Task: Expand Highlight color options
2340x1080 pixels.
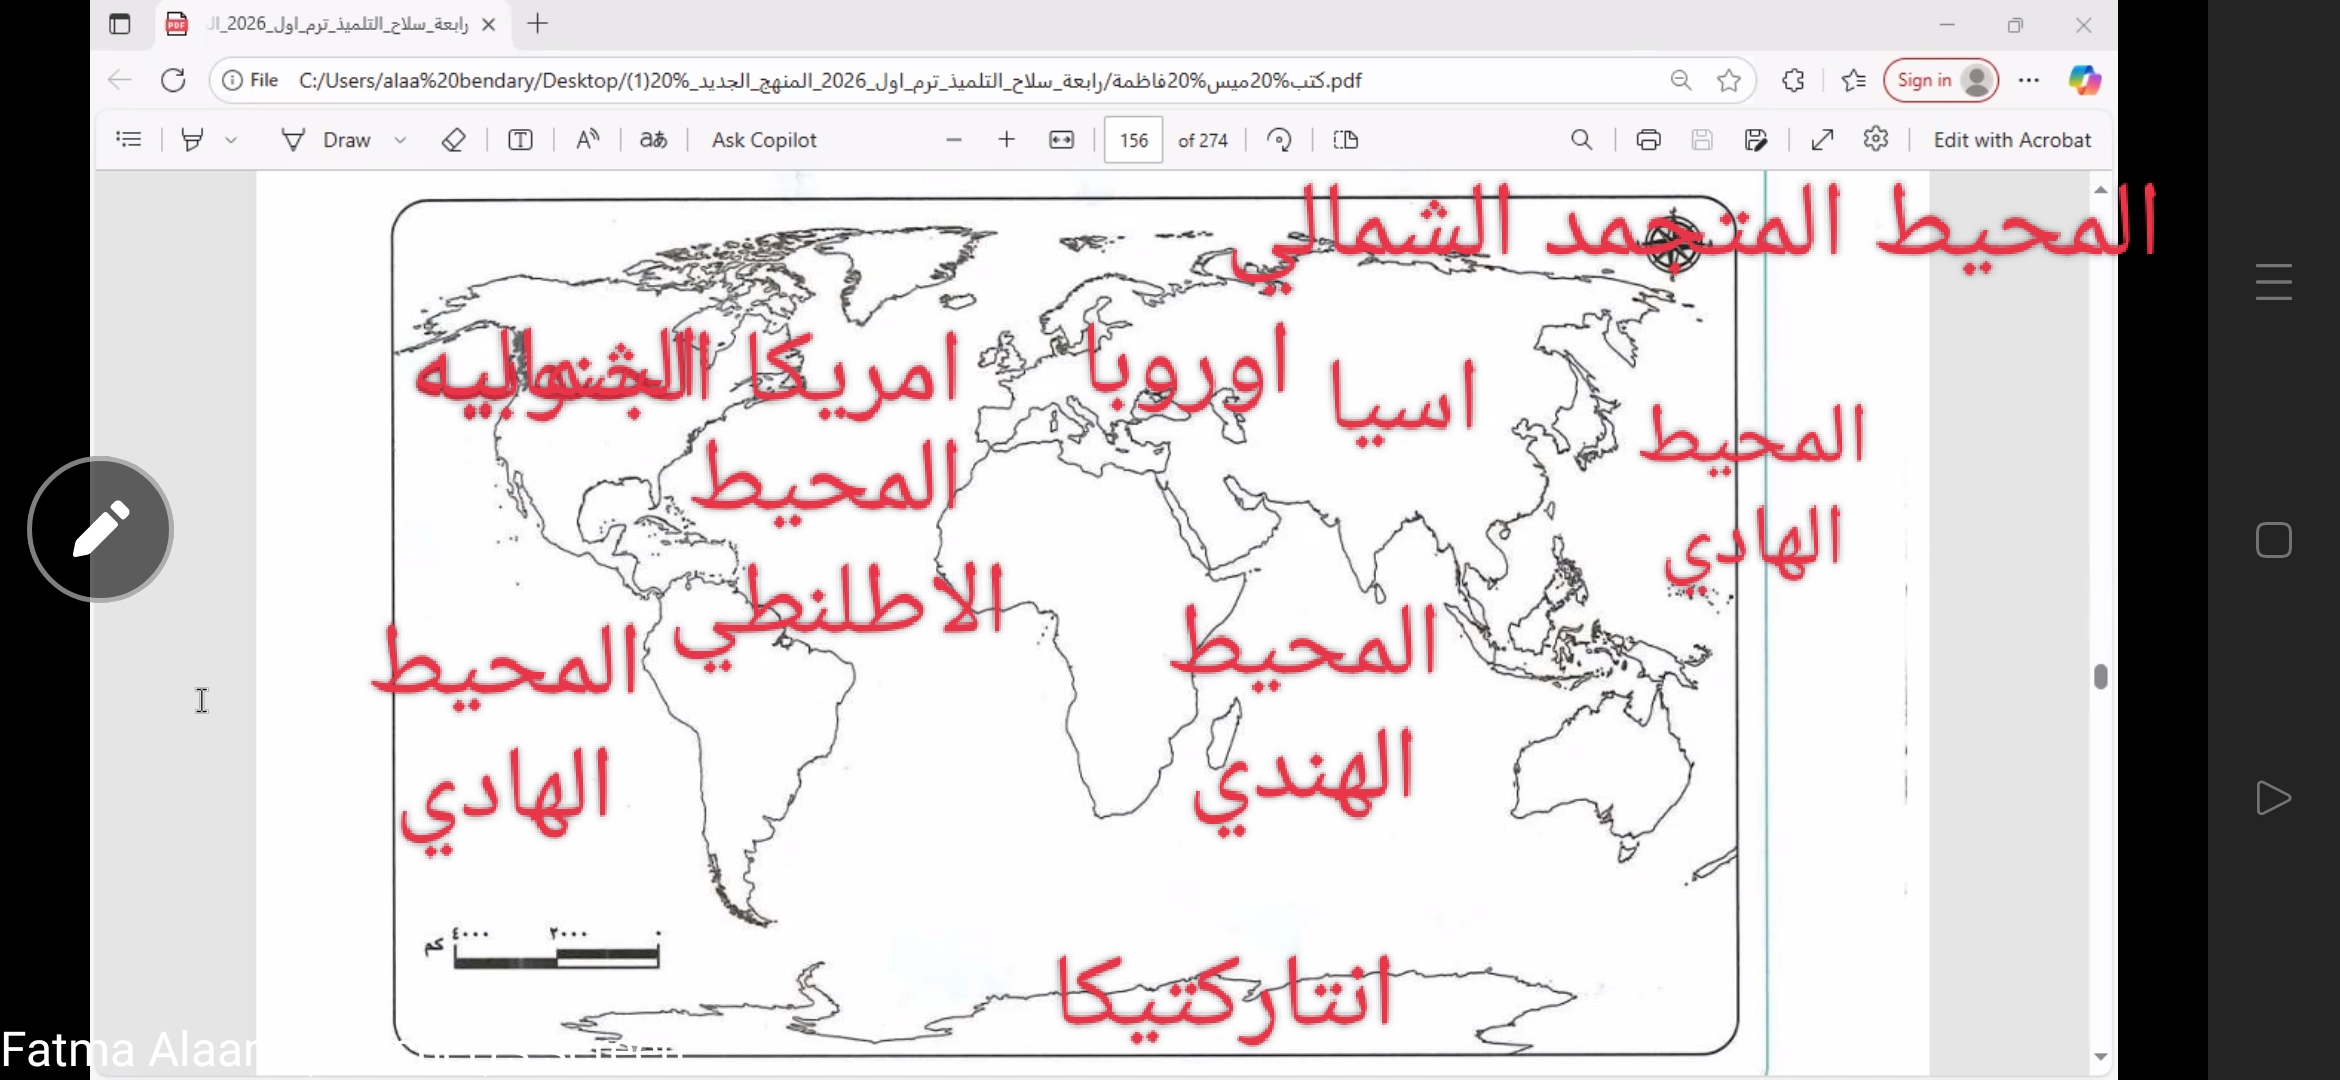Action: tap(231, 140)
